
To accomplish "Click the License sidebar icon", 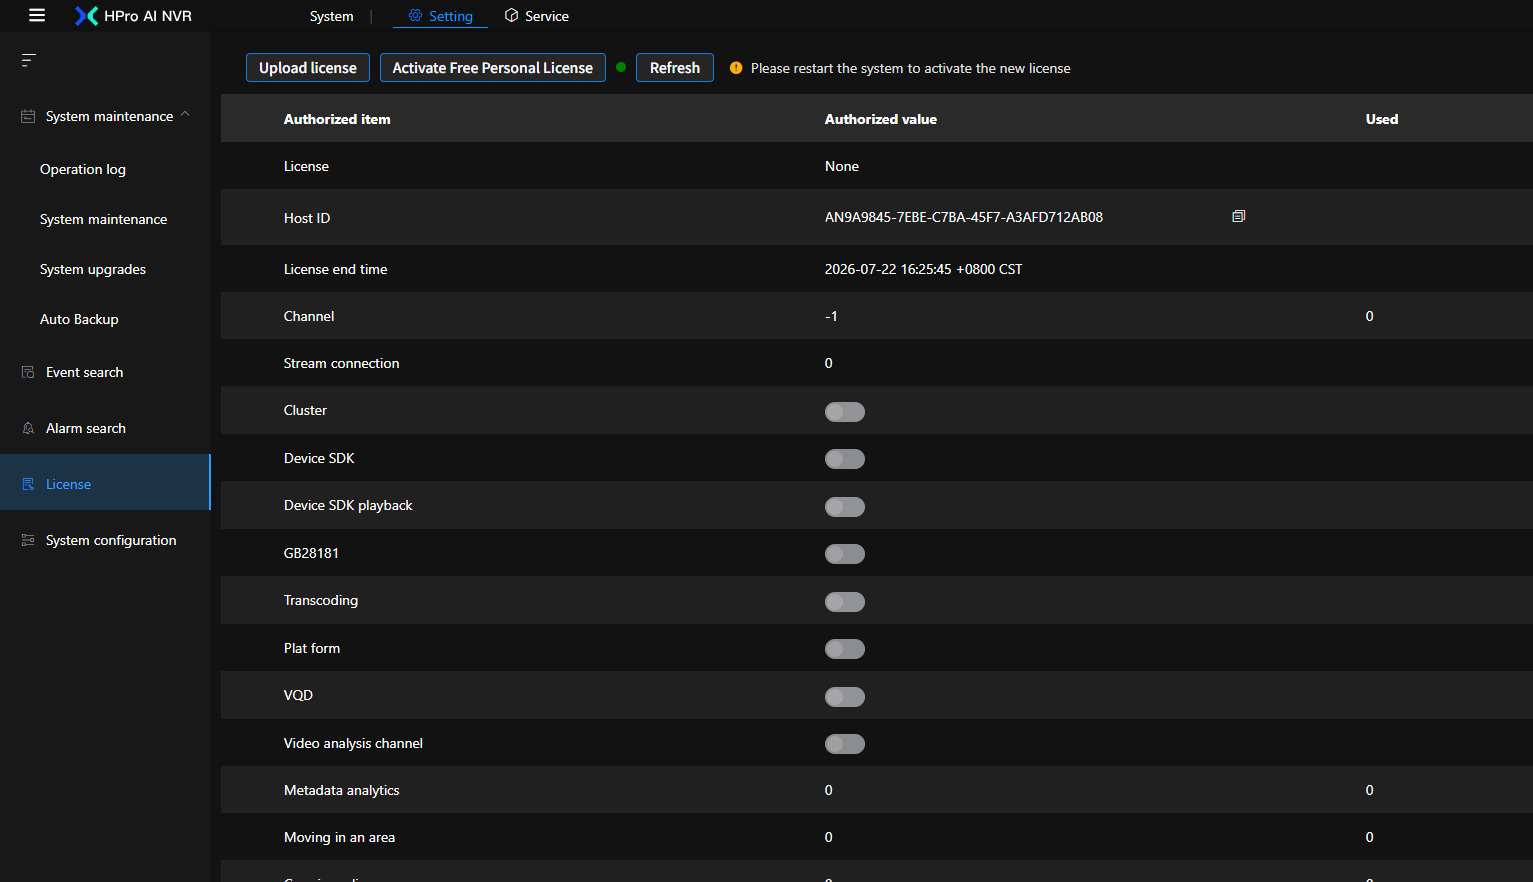I will coord(28,484).
